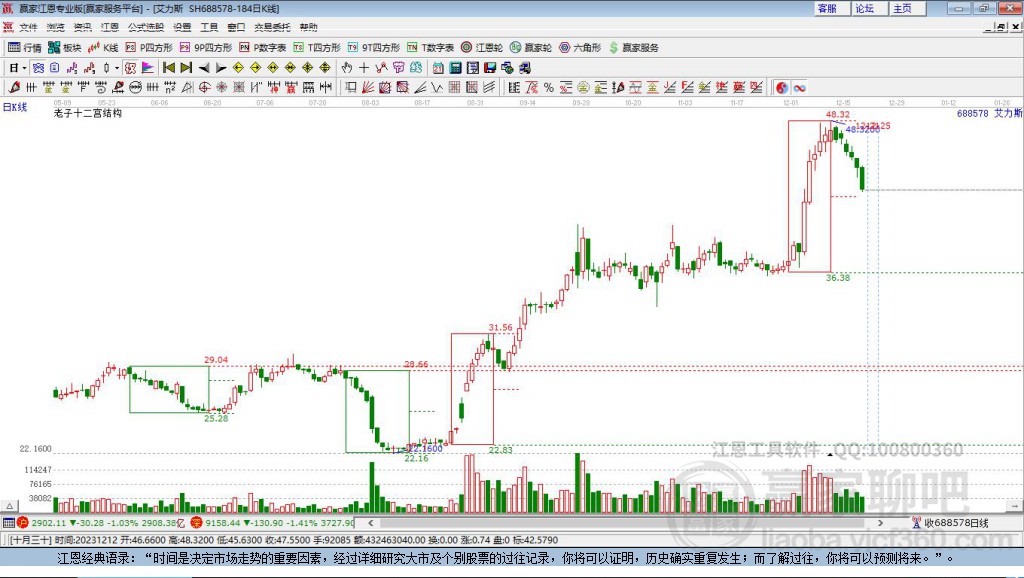Click the 22.16 low price label
The image size is (1024, 578).
[x=416, y=458]
